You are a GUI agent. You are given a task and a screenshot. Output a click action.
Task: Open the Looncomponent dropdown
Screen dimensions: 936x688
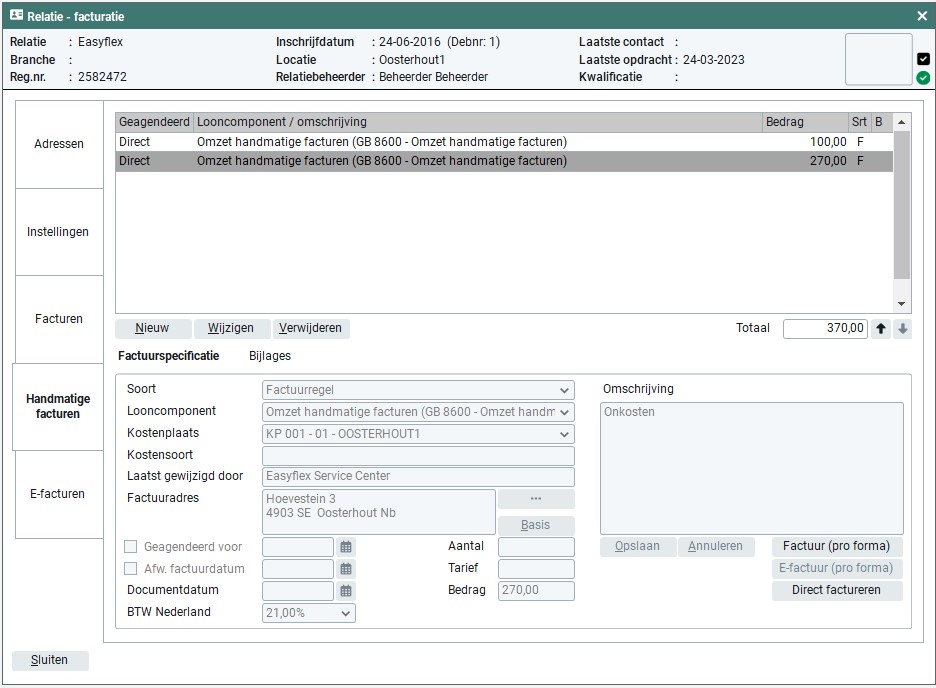point(565,412)
